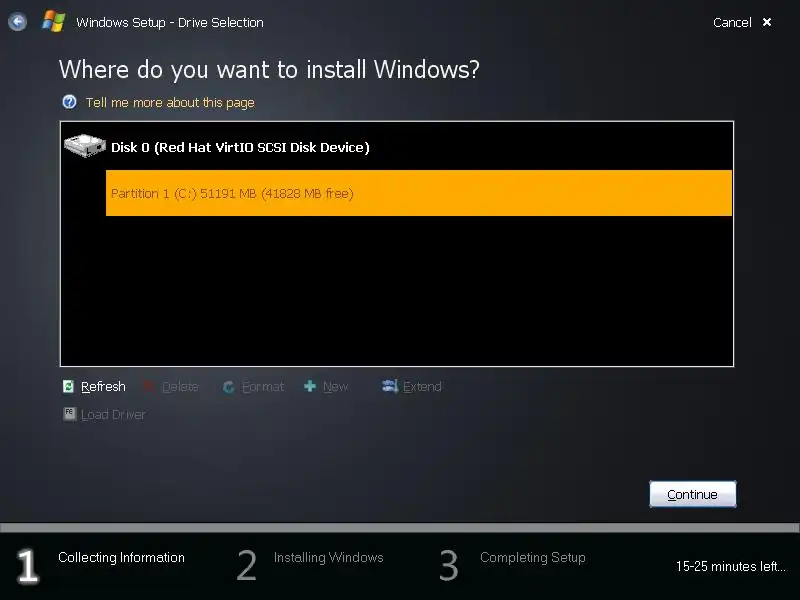Click the green Refresh icon
The height and width of the screenshot is (600, 800).
(x=68, y=386)
